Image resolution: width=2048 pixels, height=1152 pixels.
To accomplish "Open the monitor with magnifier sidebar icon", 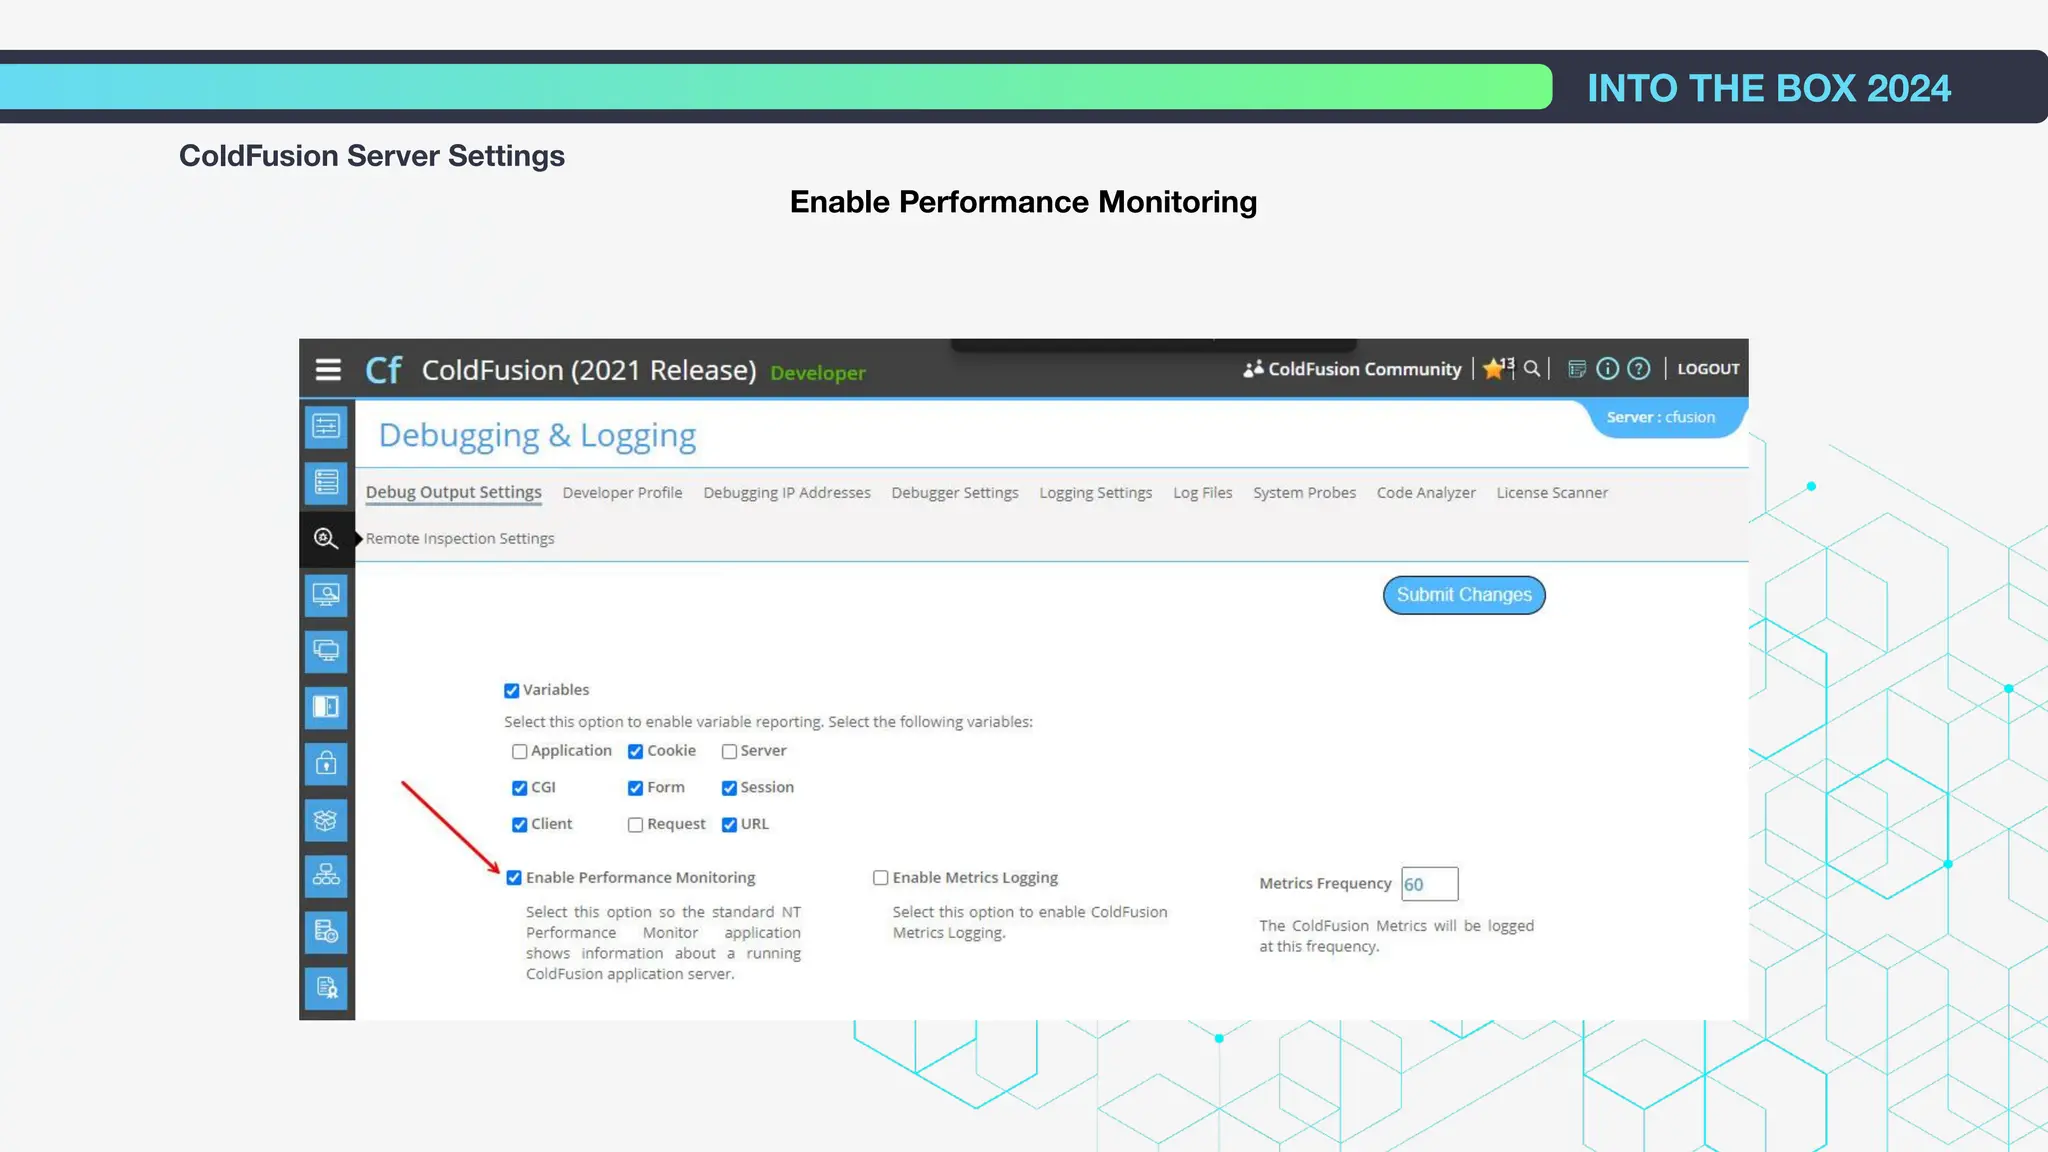I will click(326, 595).
